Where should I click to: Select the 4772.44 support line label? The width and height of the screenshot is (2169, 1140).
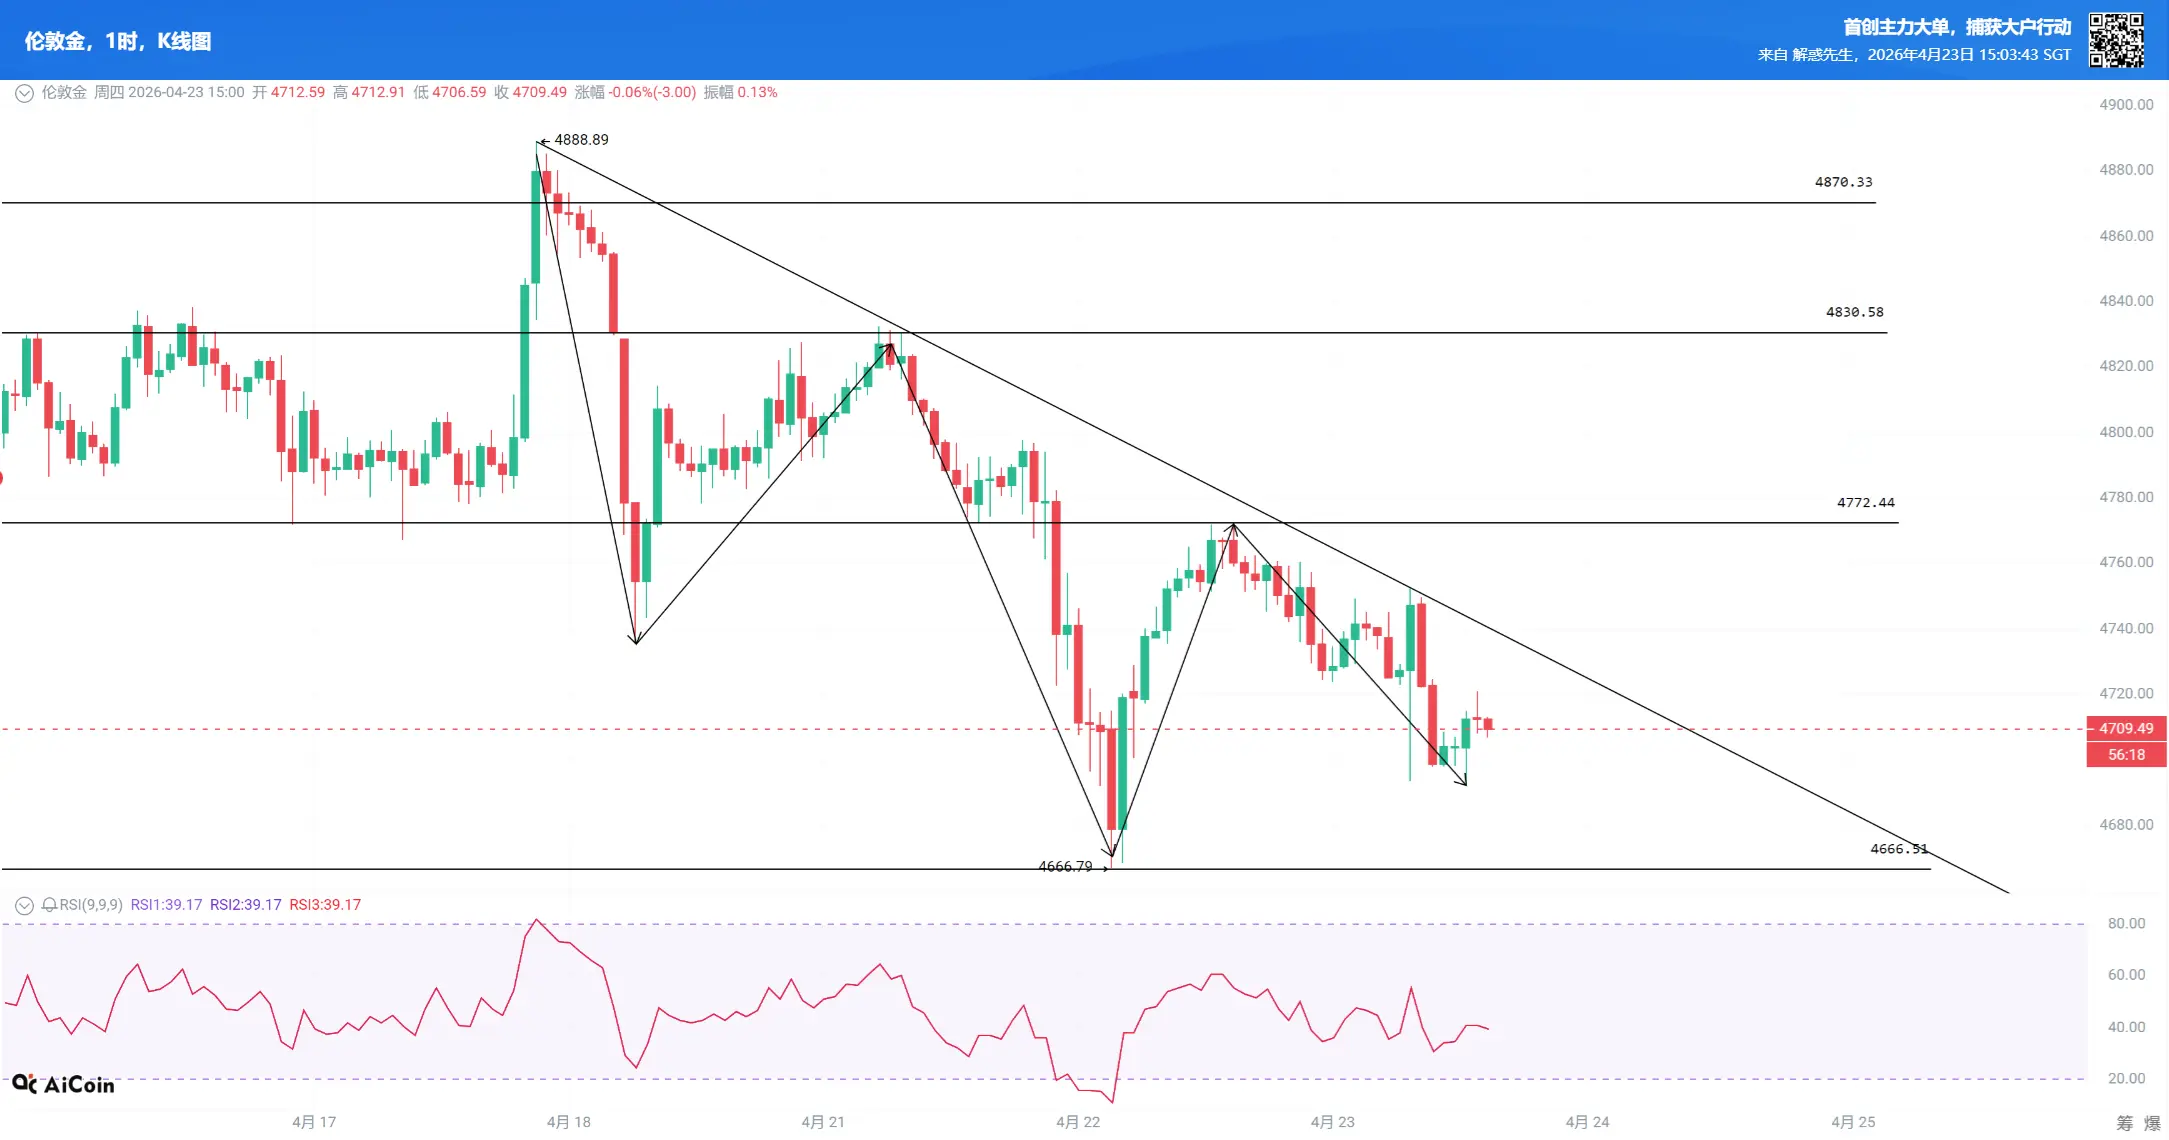coord(1865,503)
